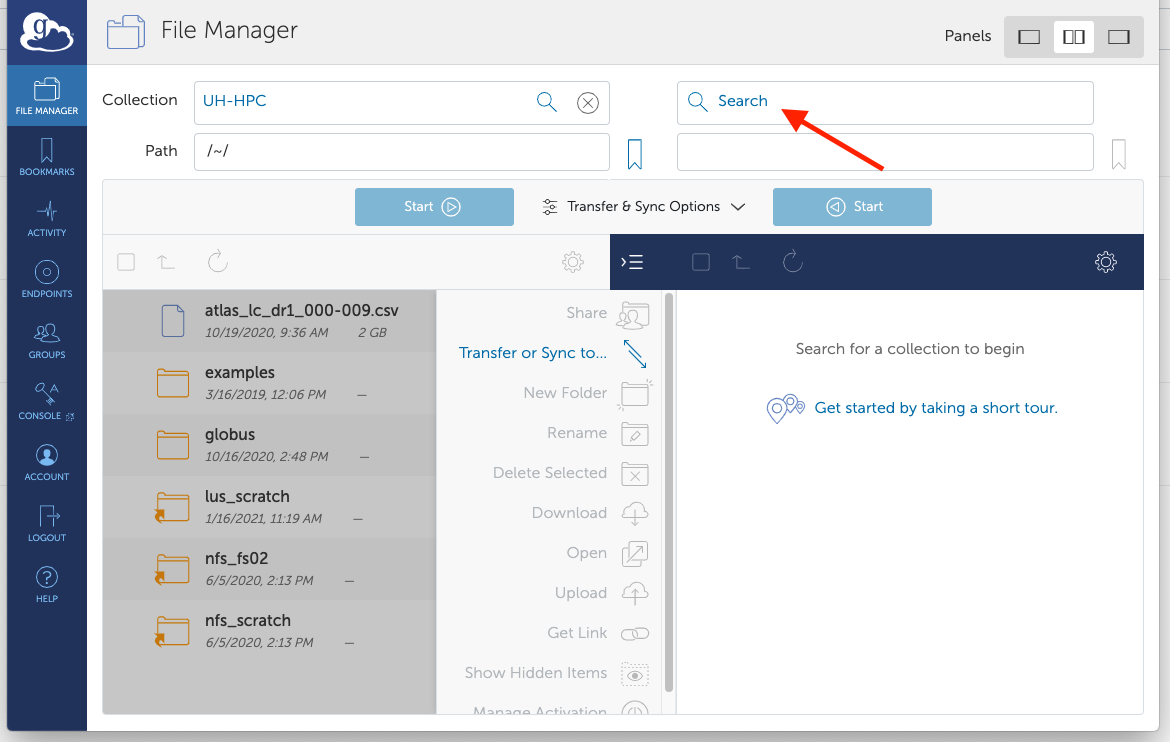Click the Globus cloud logo
1170x742 pixels.
[46, 32]
